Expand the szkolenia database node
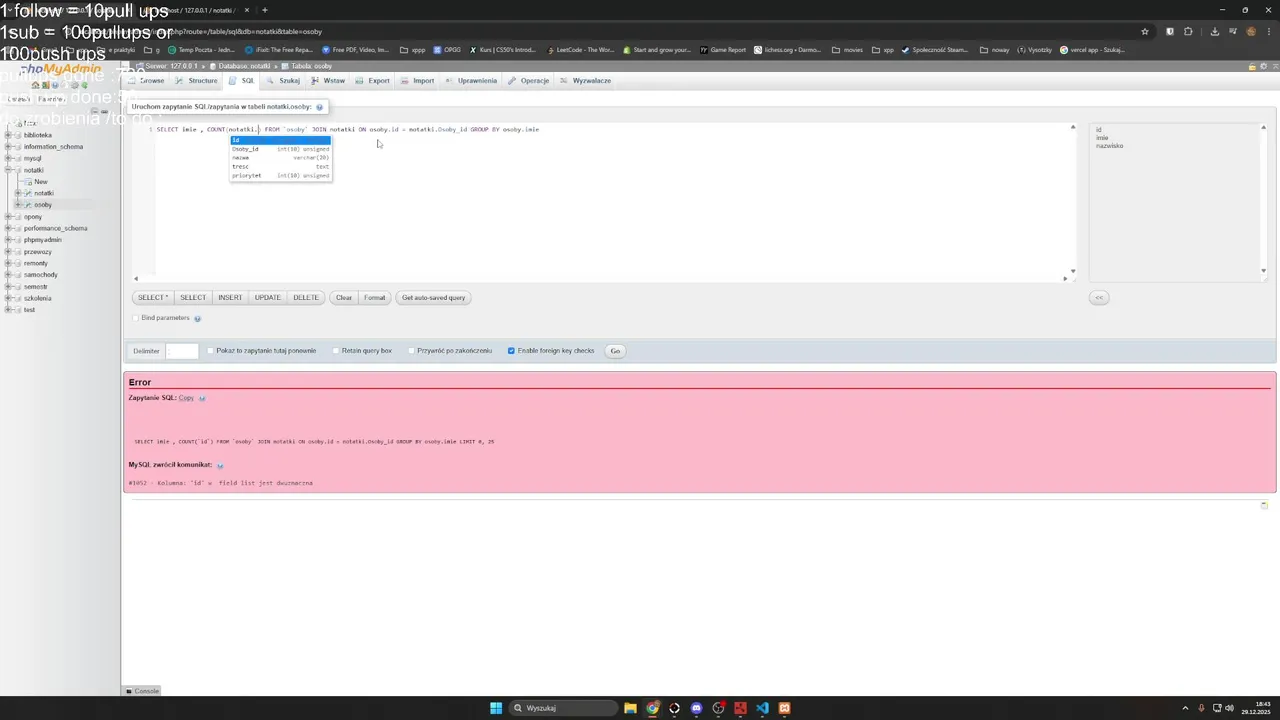1280x720 pixels. click(8, 298)
